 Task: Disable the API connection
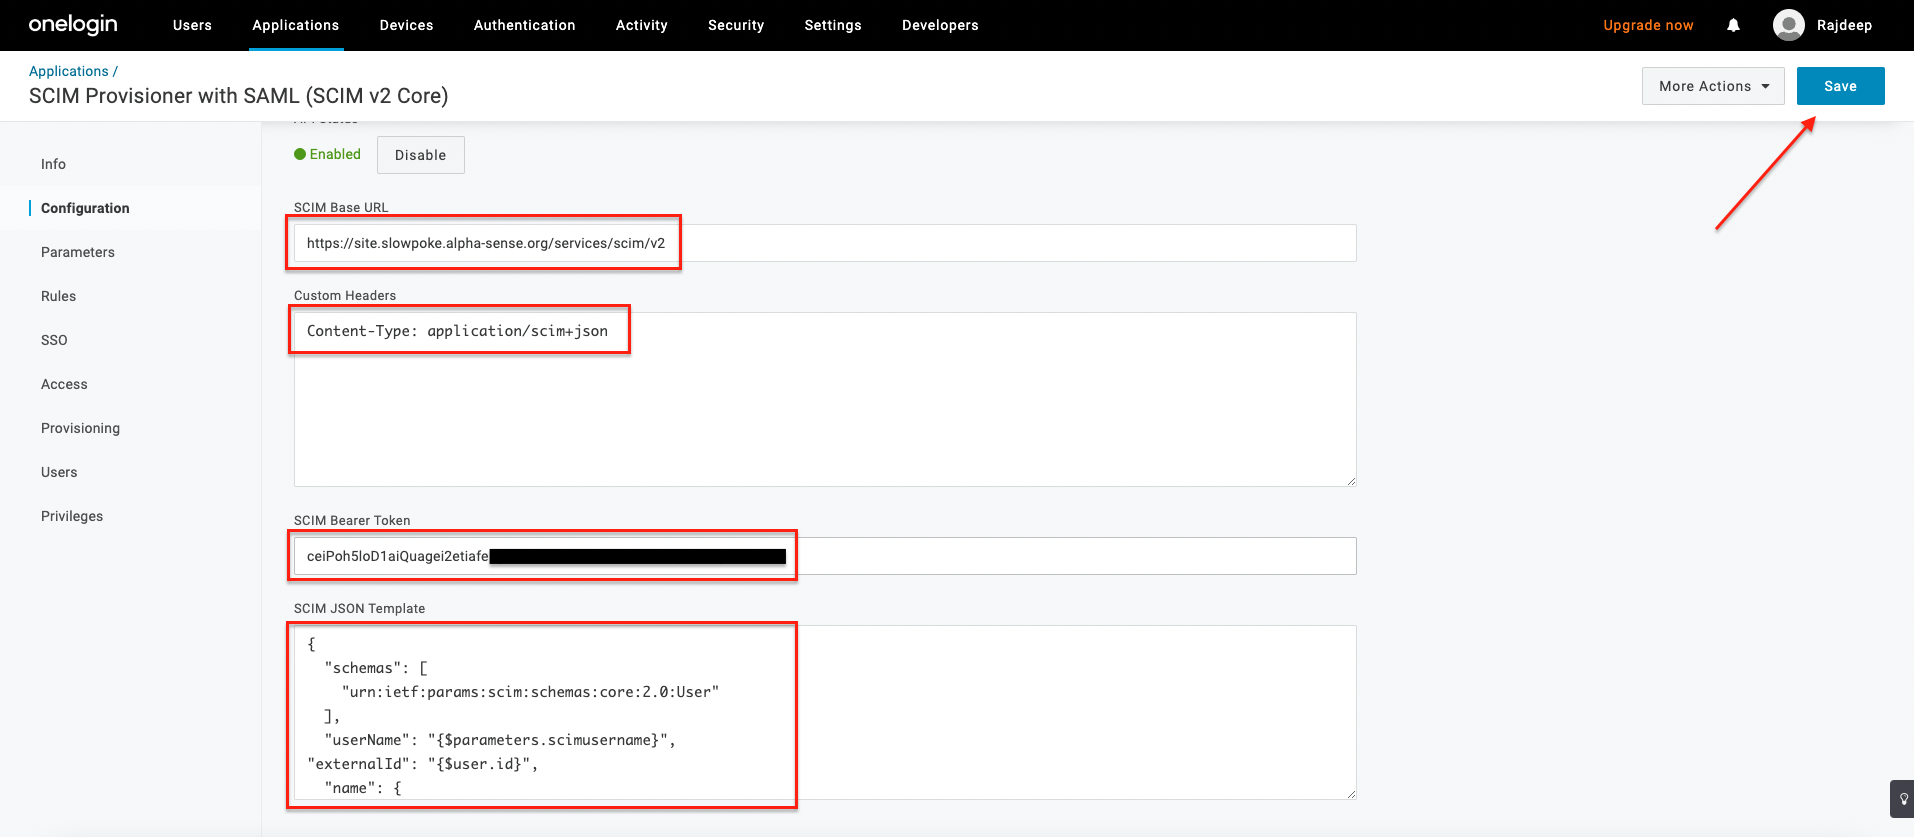tap(420, 155)
